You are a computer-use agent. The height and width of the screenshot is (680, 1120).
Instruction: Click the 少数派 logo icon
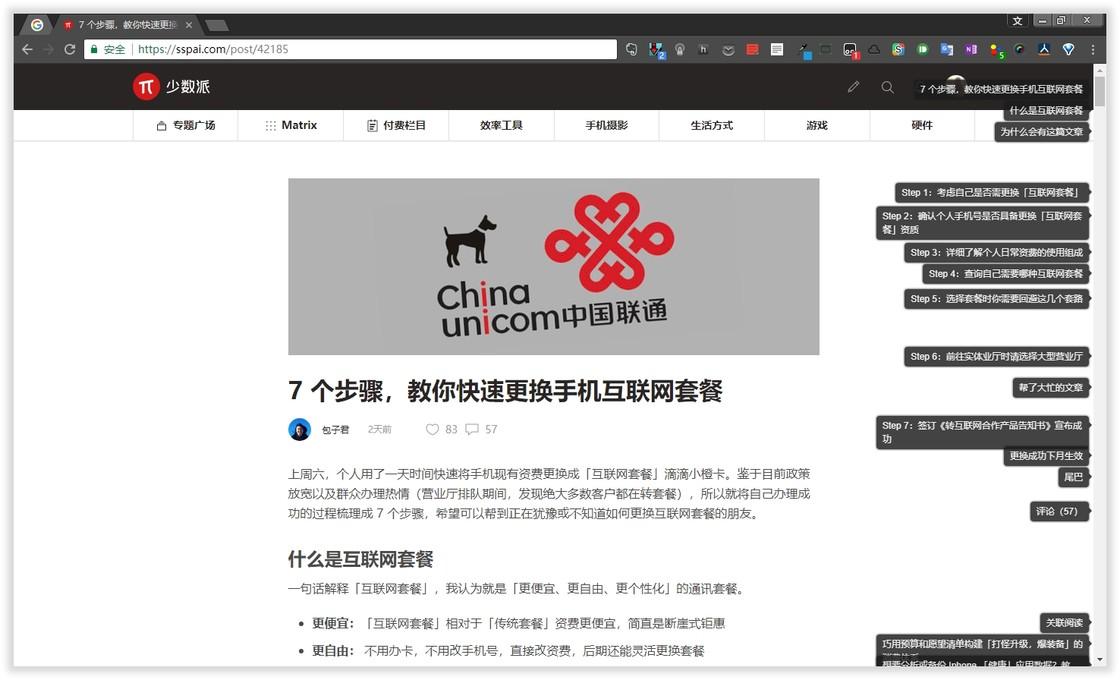point(146,86)
